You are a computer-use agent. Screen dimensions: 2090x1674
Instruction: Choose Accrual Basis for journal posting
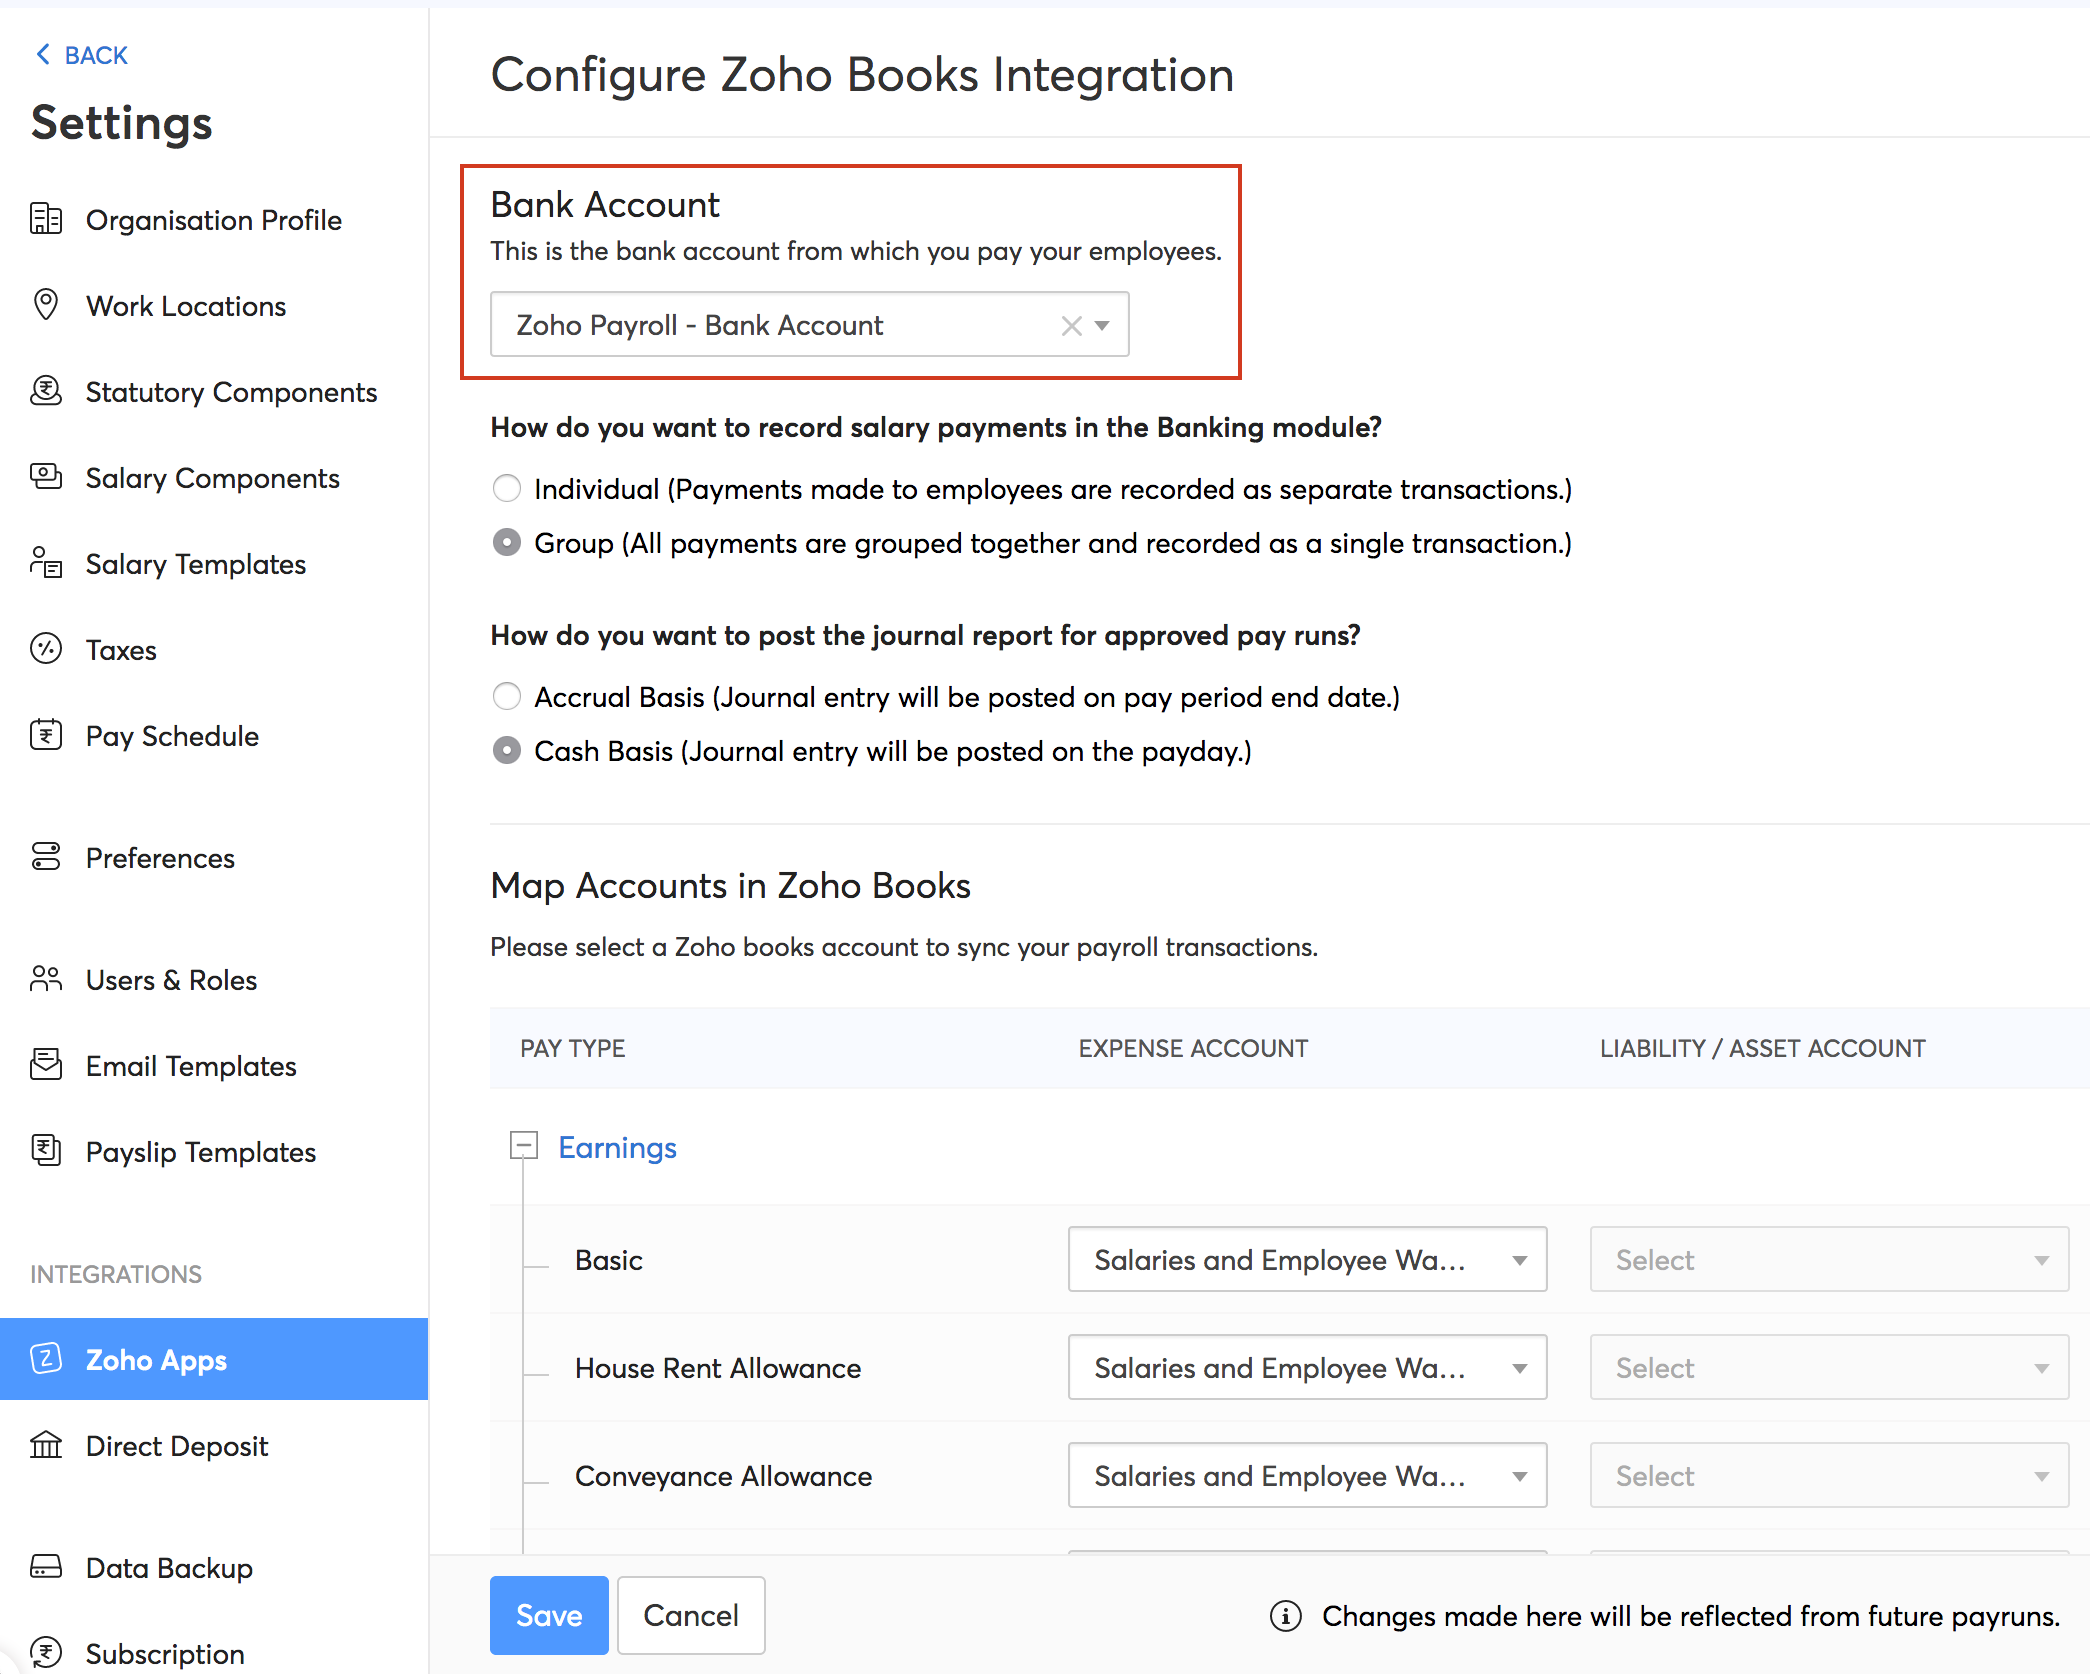tap(507, 697)
